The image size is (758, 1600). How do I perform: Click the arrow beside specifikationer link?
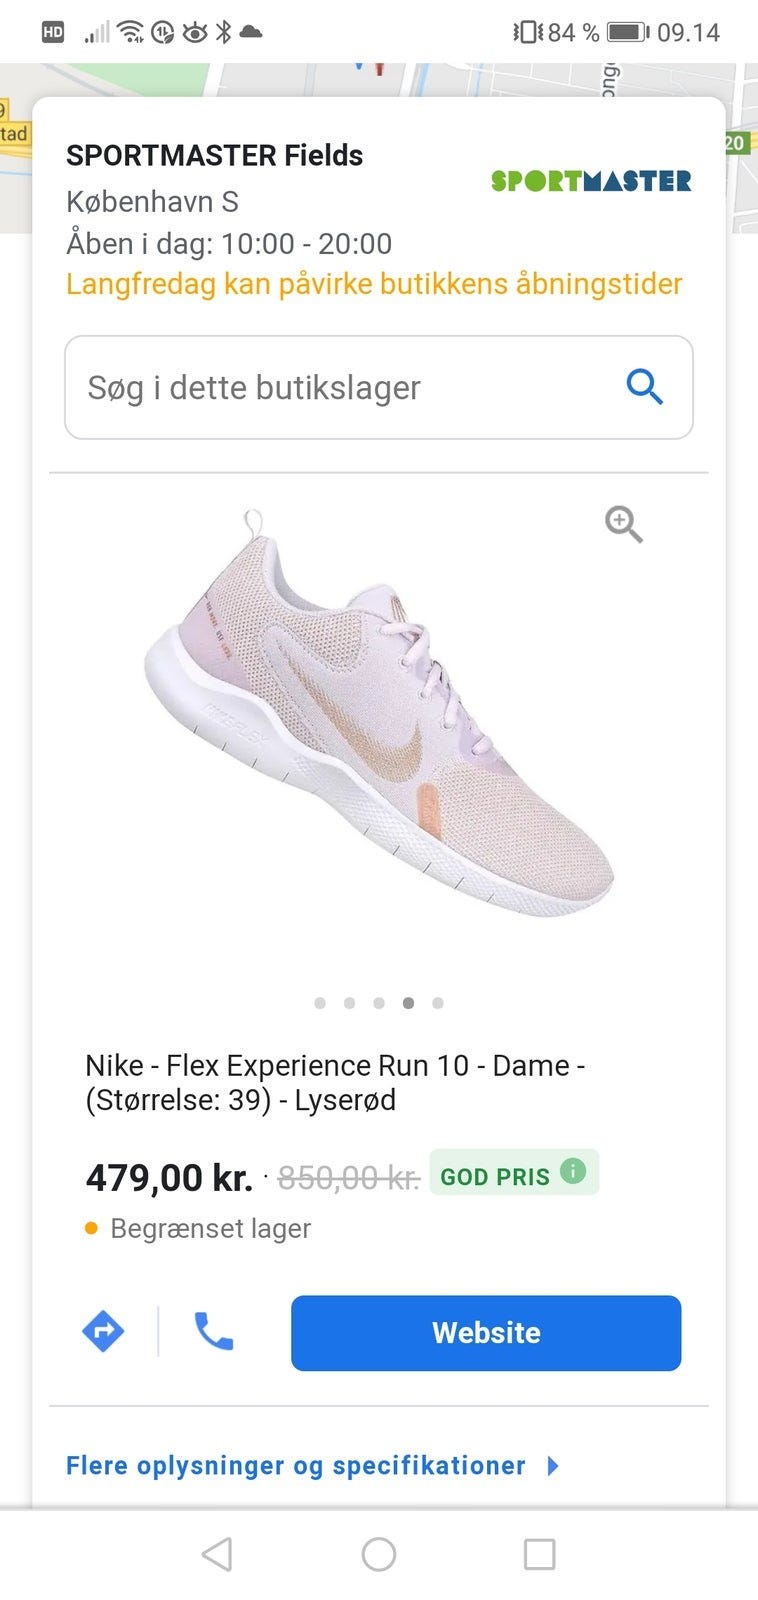click(553, 1466)
